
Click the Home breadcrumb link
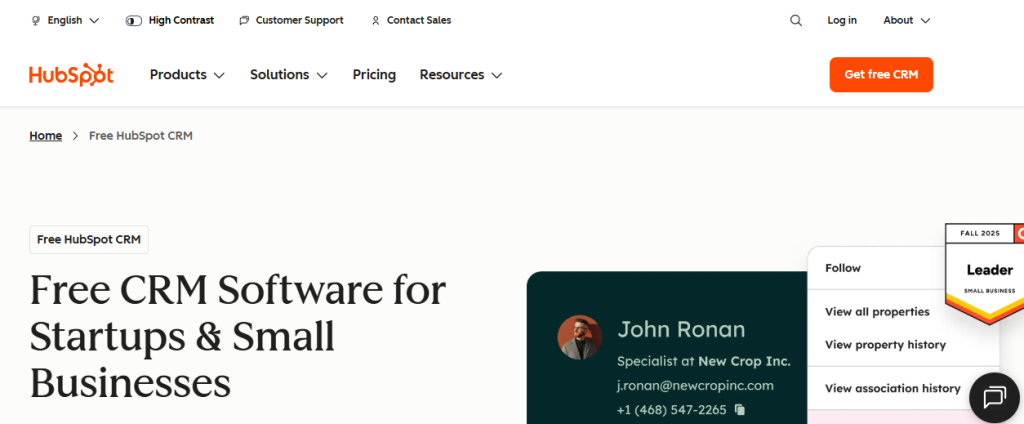tap(46, 136)
